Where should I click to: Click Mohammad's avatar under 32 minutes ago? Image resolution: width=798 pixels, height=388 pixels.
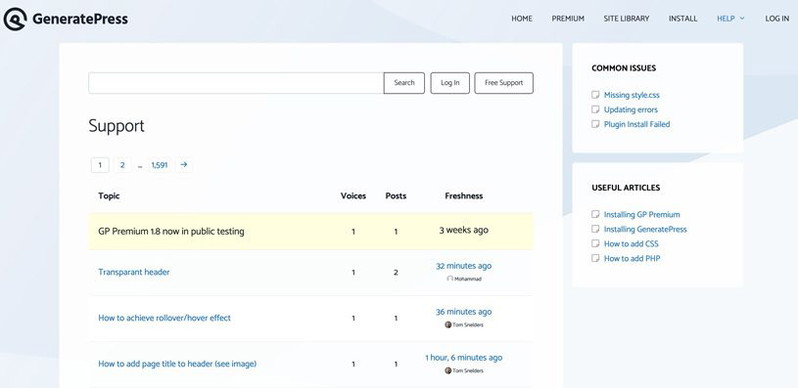coord(450,279)
